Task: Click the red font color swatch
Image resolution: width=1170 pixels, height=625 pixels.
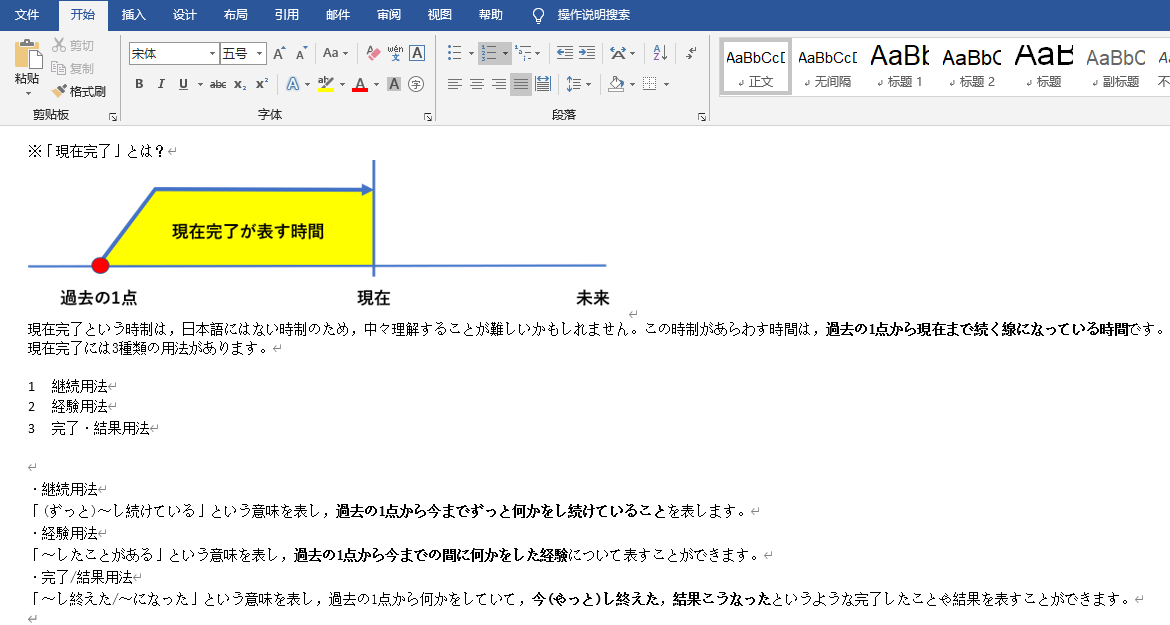Action: click(360, 89)
